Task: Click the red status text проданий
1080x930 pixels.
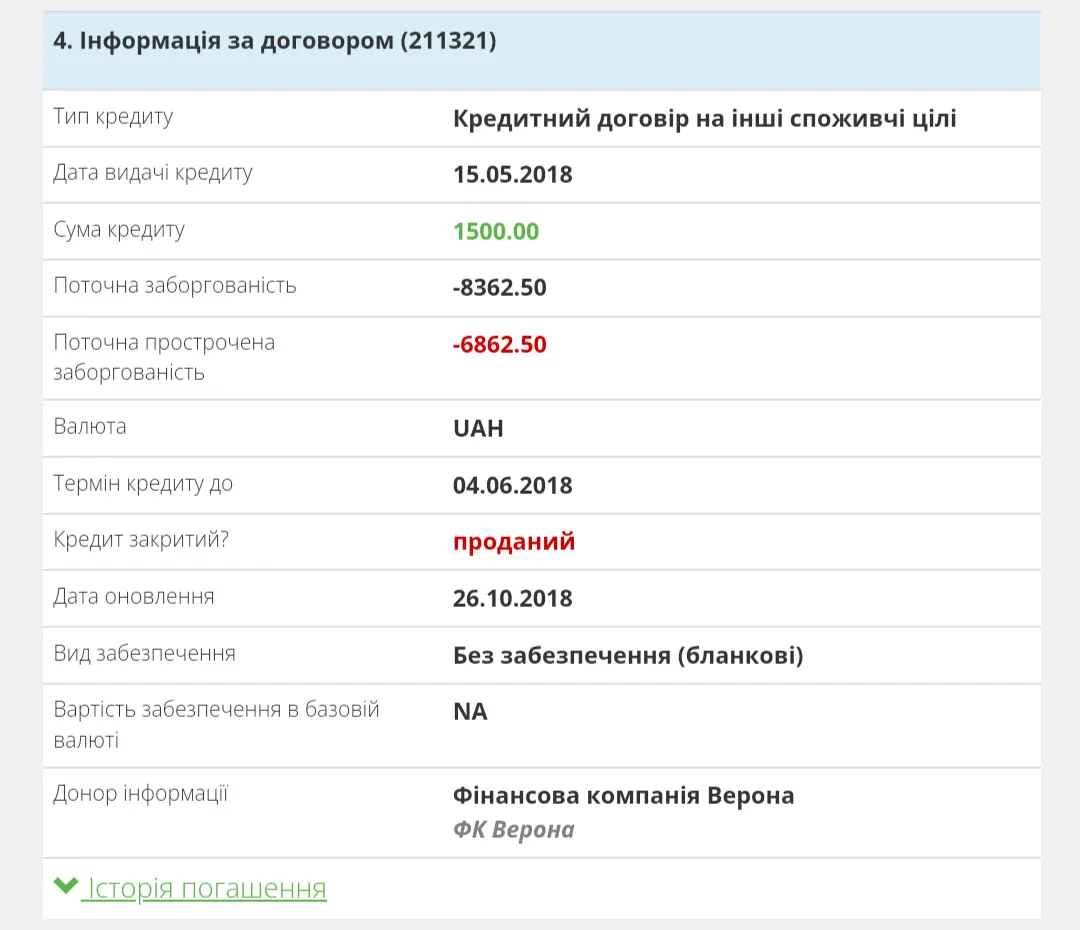Action: (514, 542)
